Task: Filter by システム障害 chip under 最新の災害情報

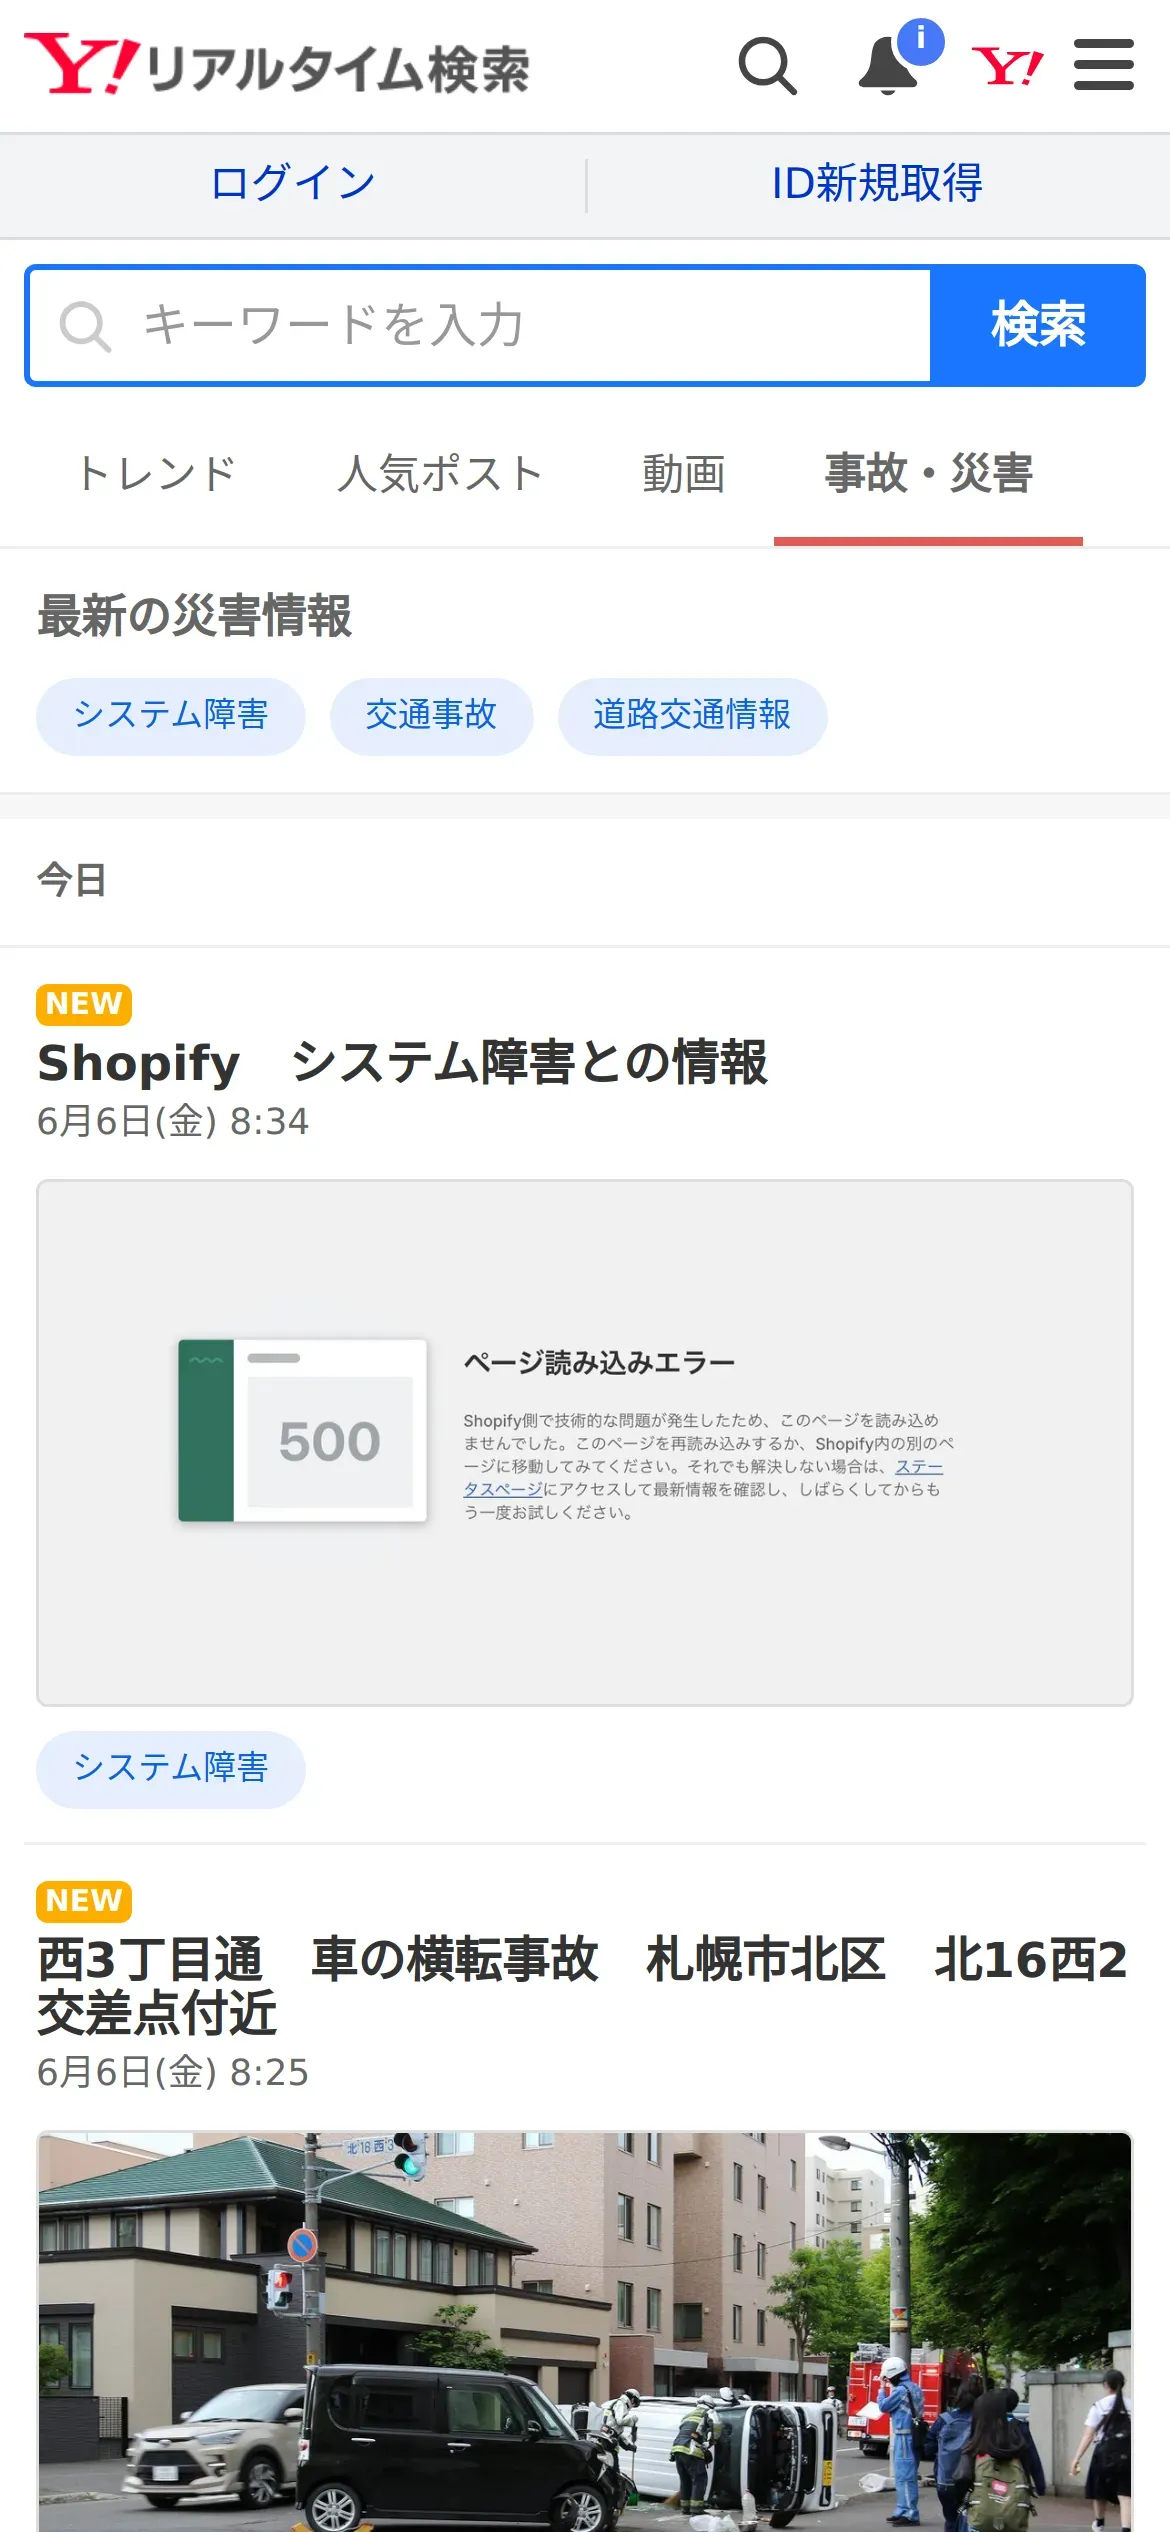Action: coord(171,716)
